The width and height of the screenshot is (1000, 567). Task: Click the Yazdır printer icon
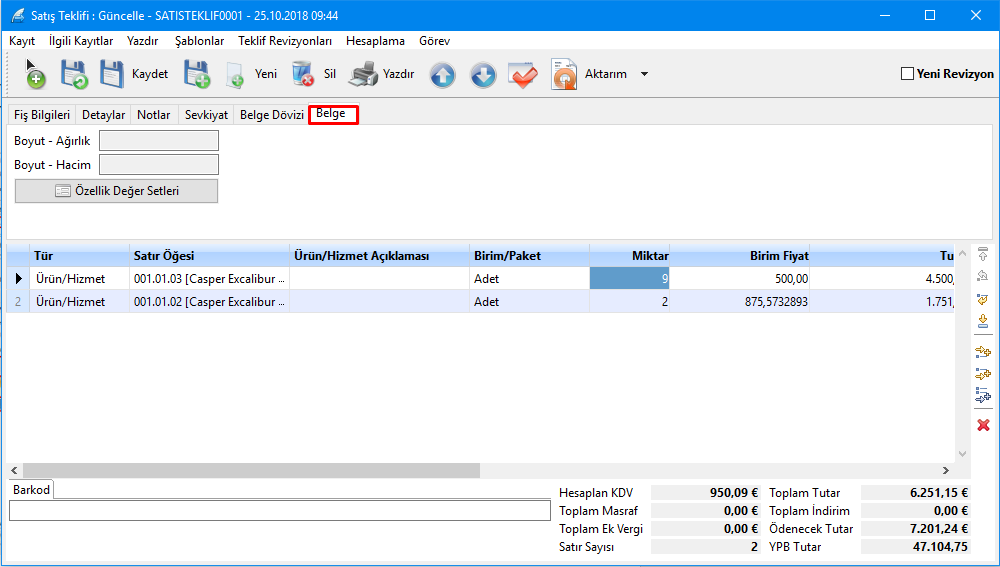[x=364, y=74]
